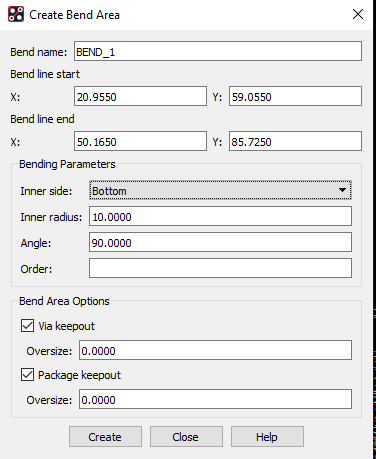The image size is (376, 459).
Task: Click the Bend Area Options group label
Action: click(64, 301)
